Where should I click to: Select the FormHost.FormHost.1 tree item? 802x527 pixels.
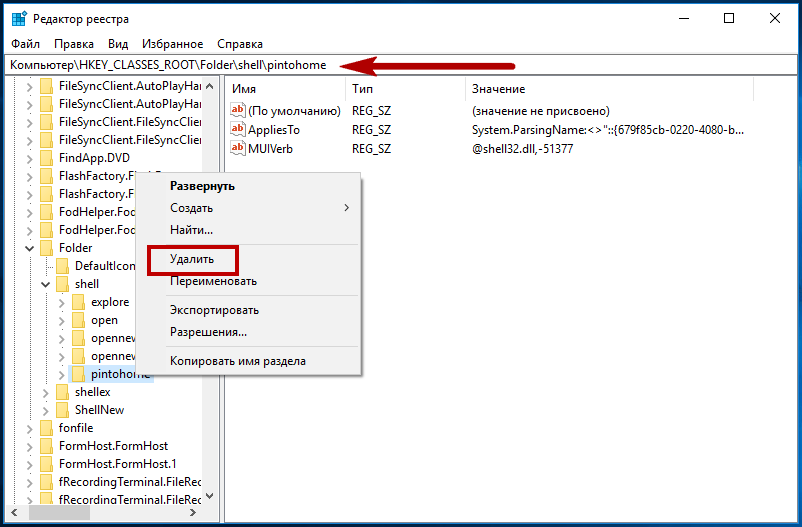pos(118,464)
